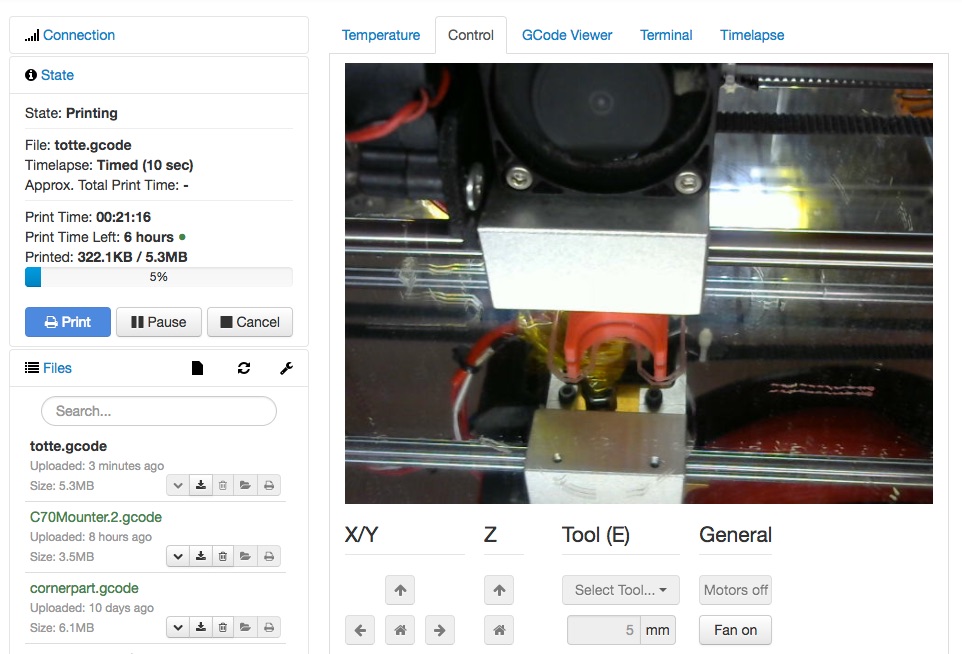
Task: Delete C70Mounter.2.gcode file
Action: (x=223, y=556)
